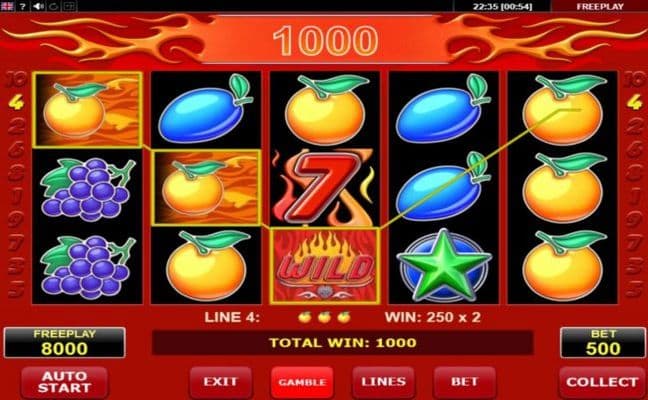Open the UK flag language selector
The image size is (648, 400).
click(x=7, y=6)
